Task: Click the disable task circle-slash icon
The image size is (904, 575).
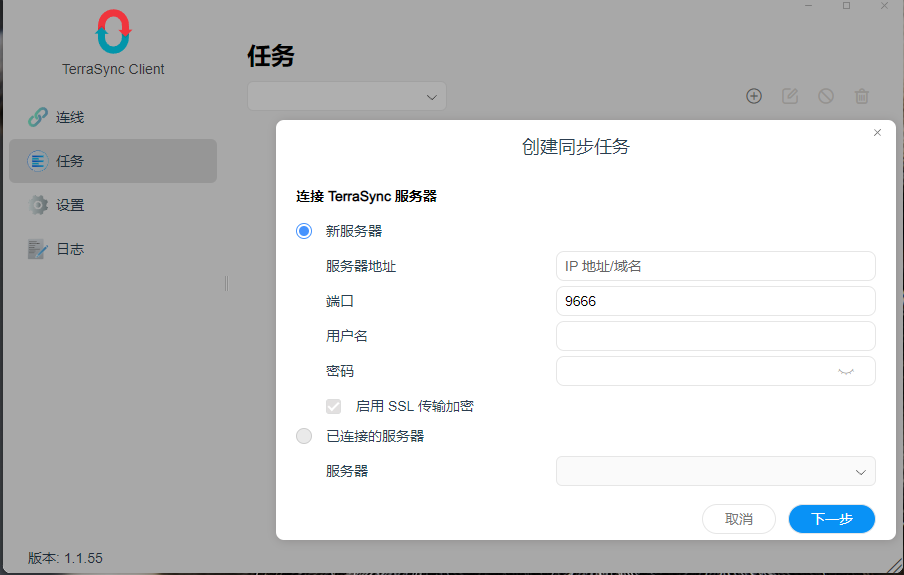Action: pos(826,96)
